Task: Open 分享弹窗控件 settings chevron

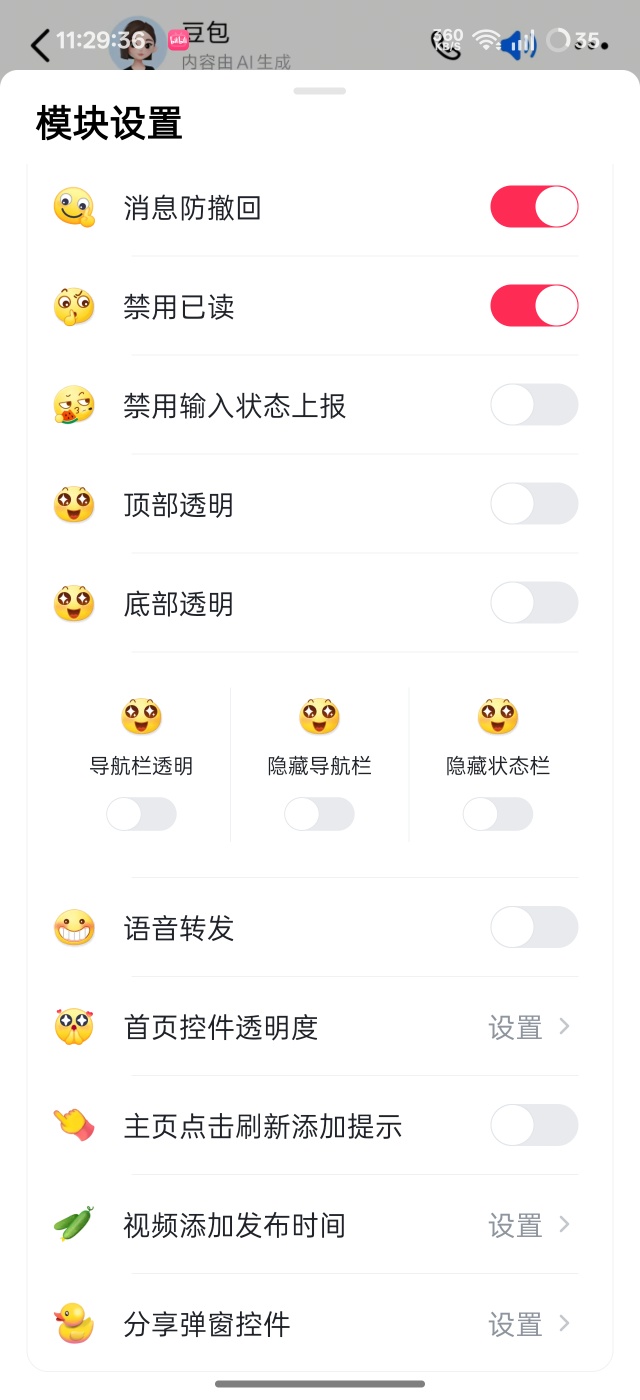Action: [x=564, y=1324]
